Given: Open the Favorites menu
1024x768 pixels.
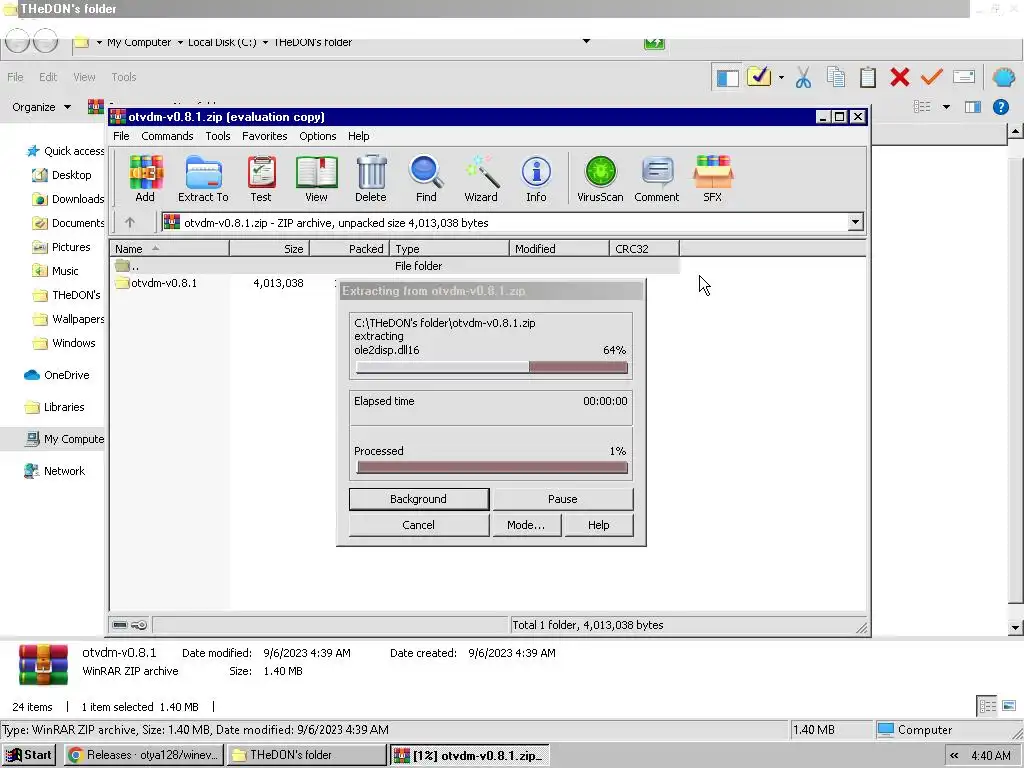Looking at the screenshot, I should [x=264, y=136].
